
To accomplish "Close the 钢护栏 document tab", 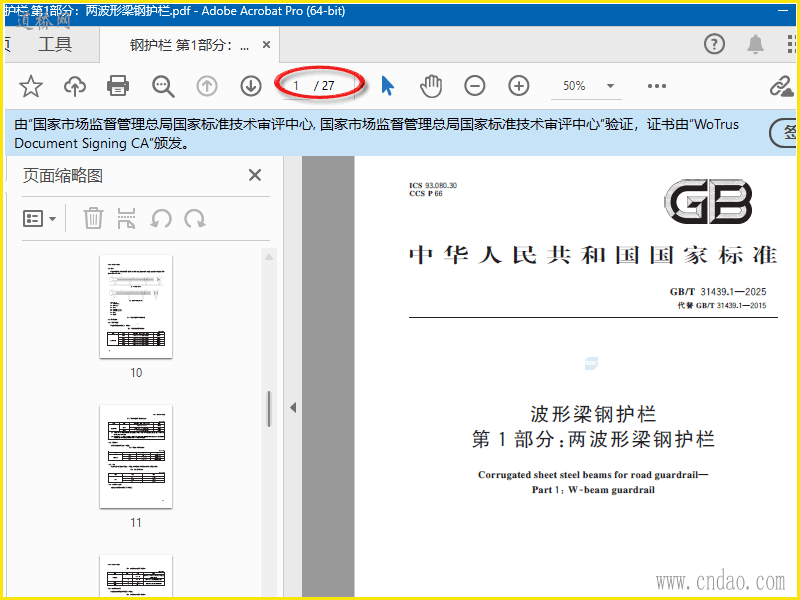I will point(266,45).
